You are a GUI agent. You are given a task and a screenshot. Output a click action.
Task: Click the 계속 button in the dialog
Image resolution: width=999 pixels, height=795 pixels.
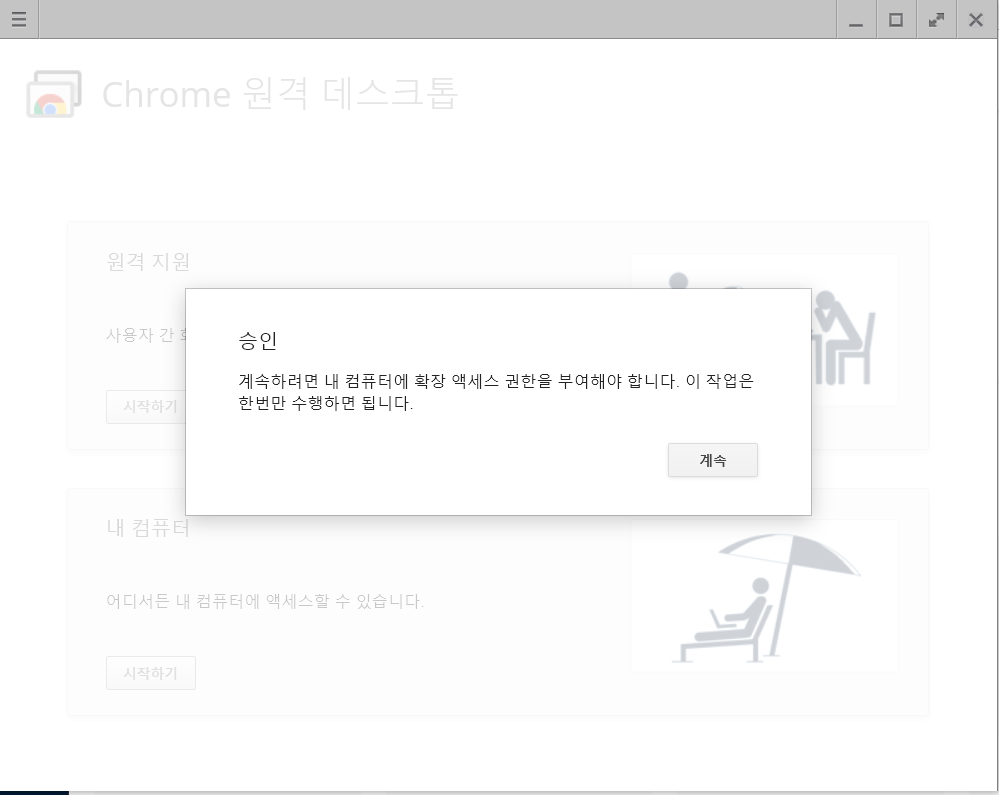(x=712, y=460)
